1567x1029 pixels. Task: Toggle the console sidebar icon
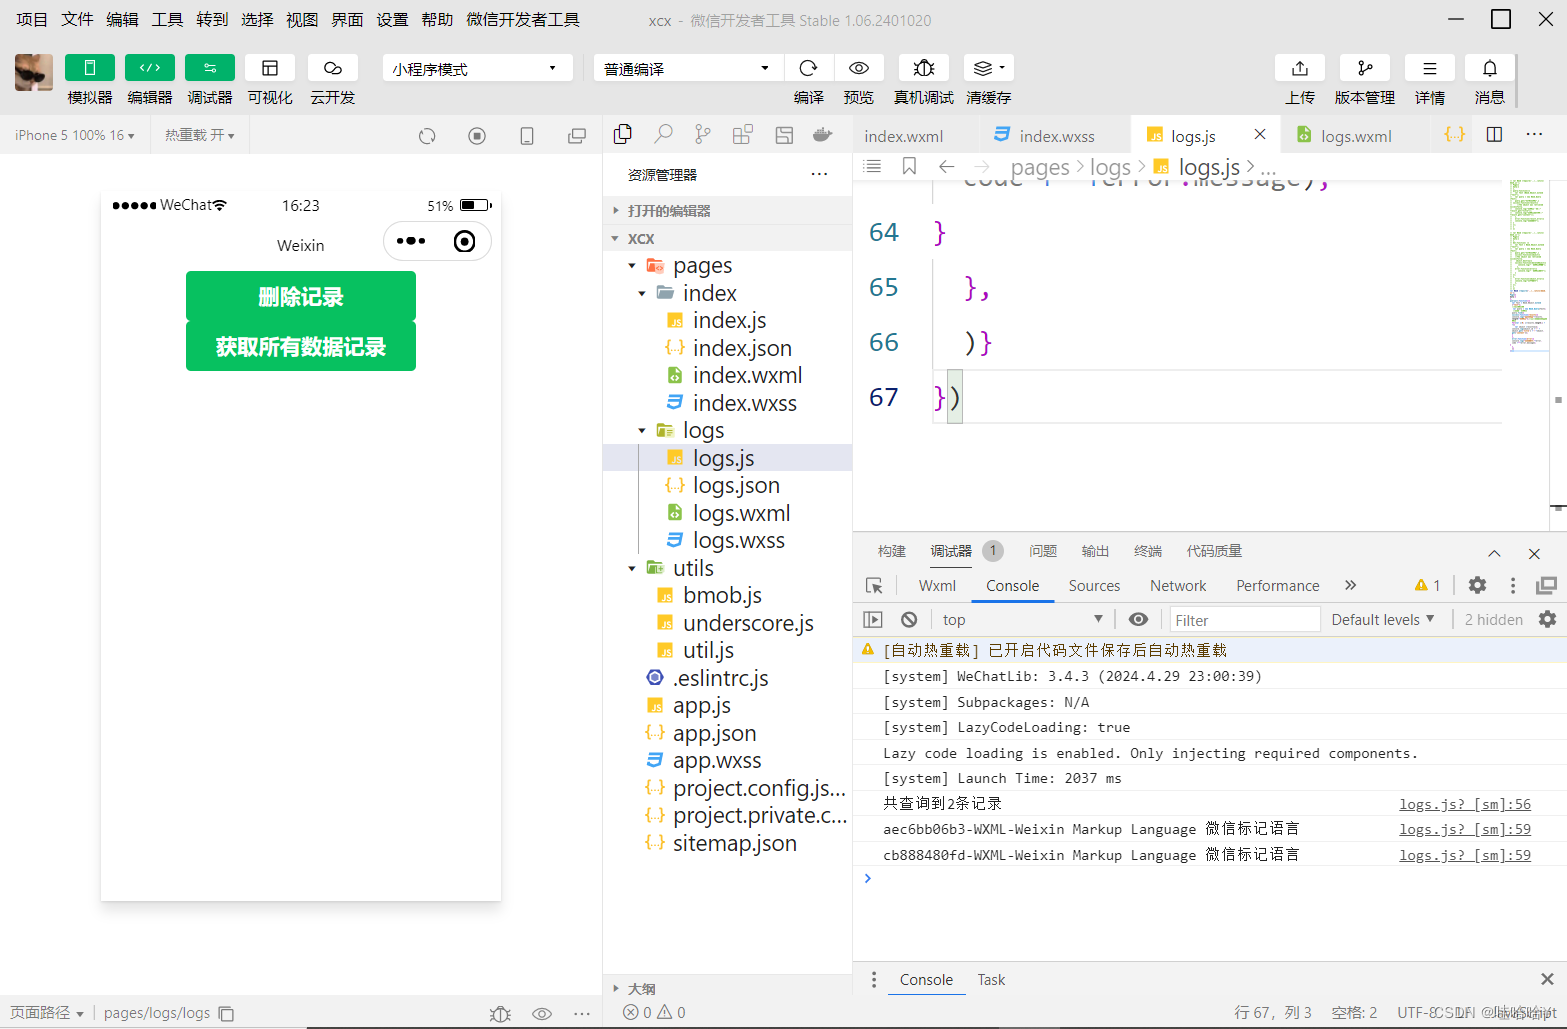[873, 620]
